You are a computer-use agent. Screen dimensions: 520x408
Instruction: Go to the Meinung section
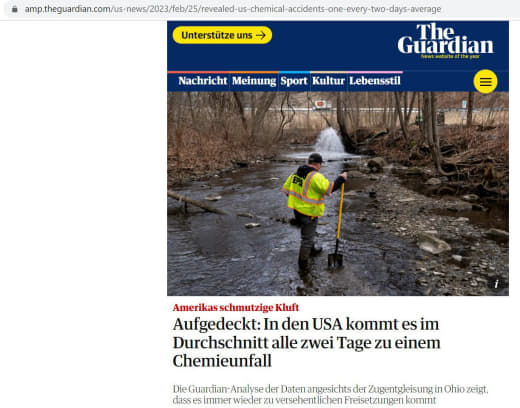[x=254, y=81]
